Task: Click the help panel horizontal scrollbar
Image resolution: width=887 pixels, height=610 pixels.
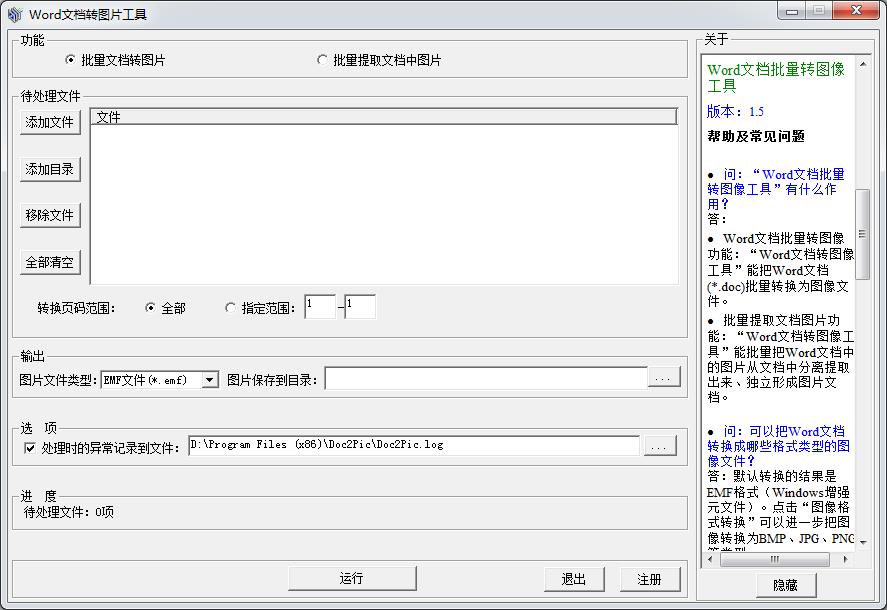Action: (780, 561)
